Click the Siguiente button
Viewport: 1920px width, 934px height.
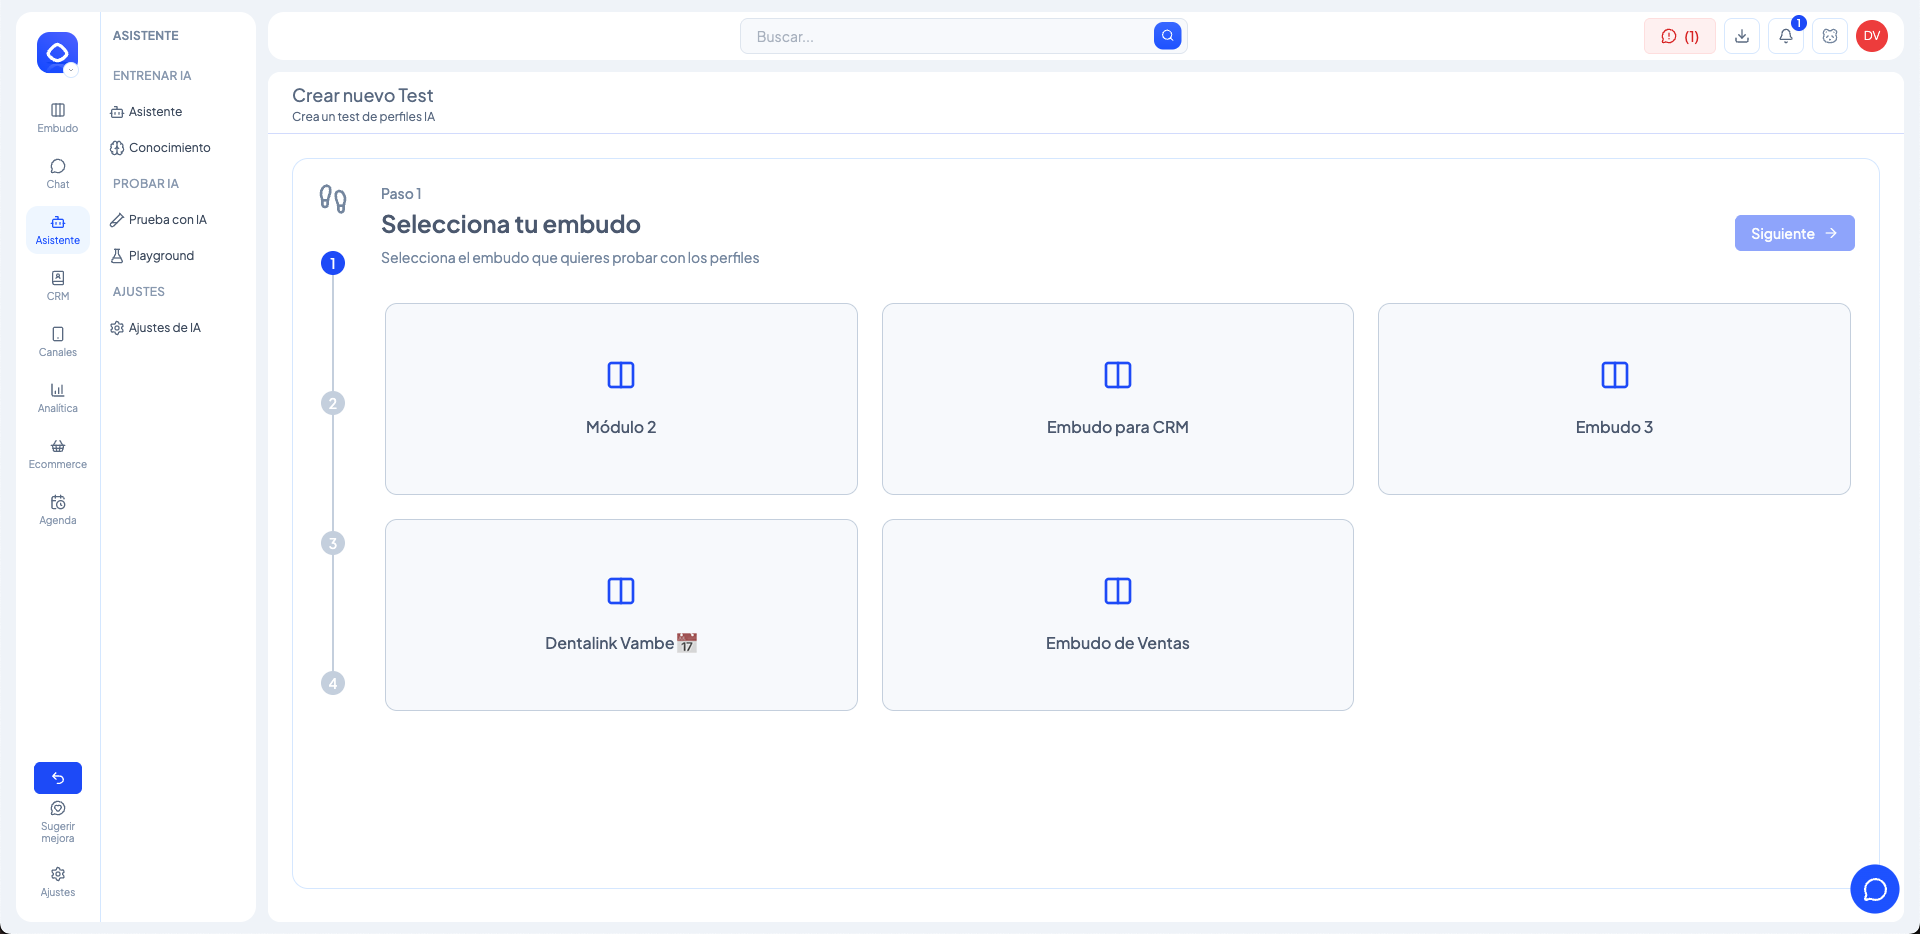coord(1794,233)
